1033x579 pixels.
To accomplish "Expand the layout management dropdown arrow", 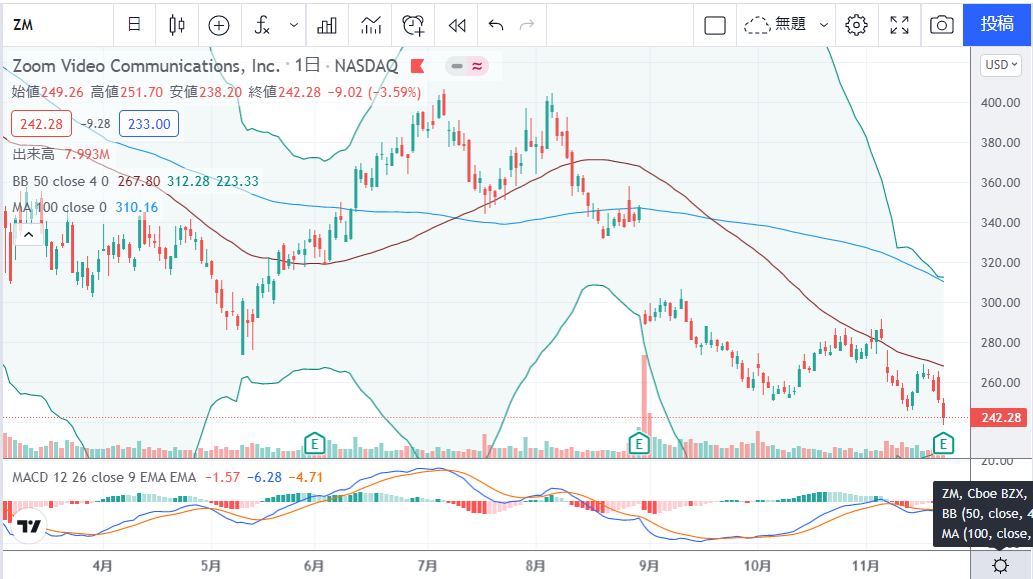I will [x=824, y=25].
